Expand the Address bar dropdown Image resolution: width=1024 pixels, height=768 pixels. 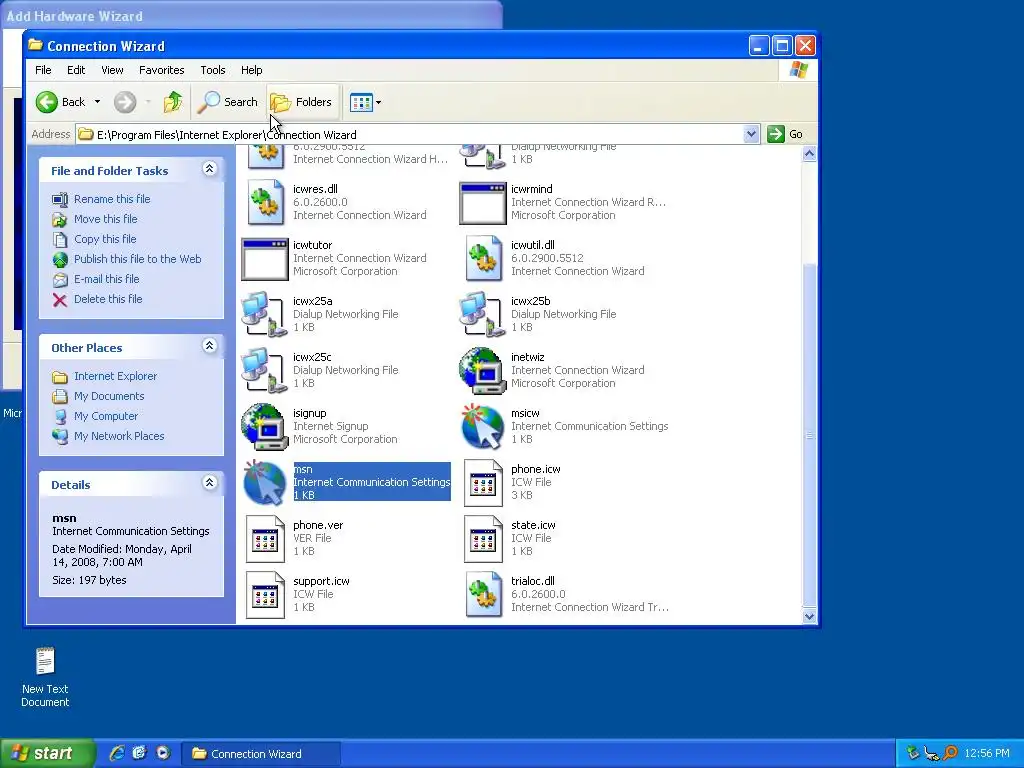pyautogui.click(x=751, y=135)
